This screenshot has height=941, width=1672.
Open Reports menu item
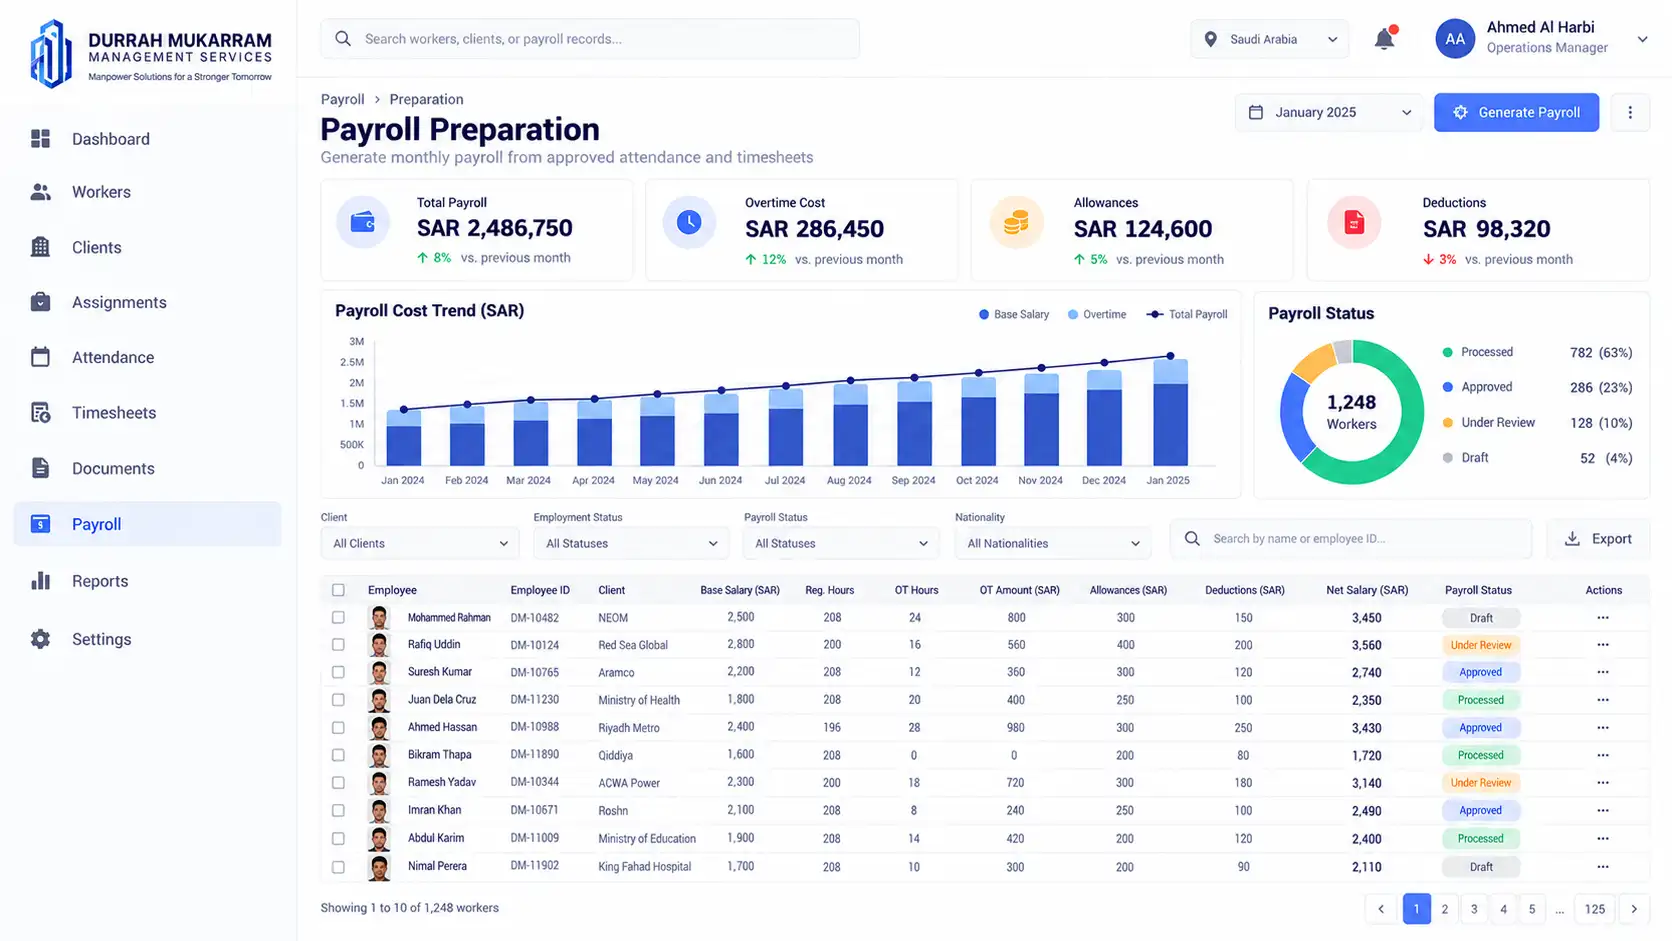pyautogui.click(x=148, y=581)
